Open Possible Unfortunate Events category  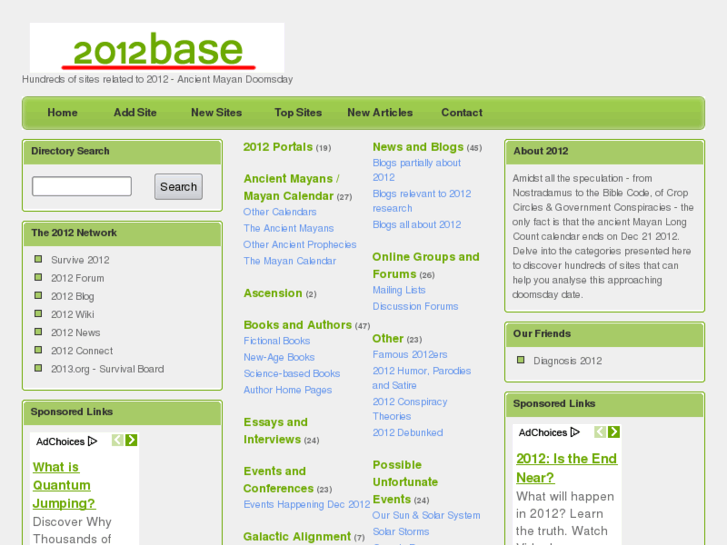[x=405, y=482]
